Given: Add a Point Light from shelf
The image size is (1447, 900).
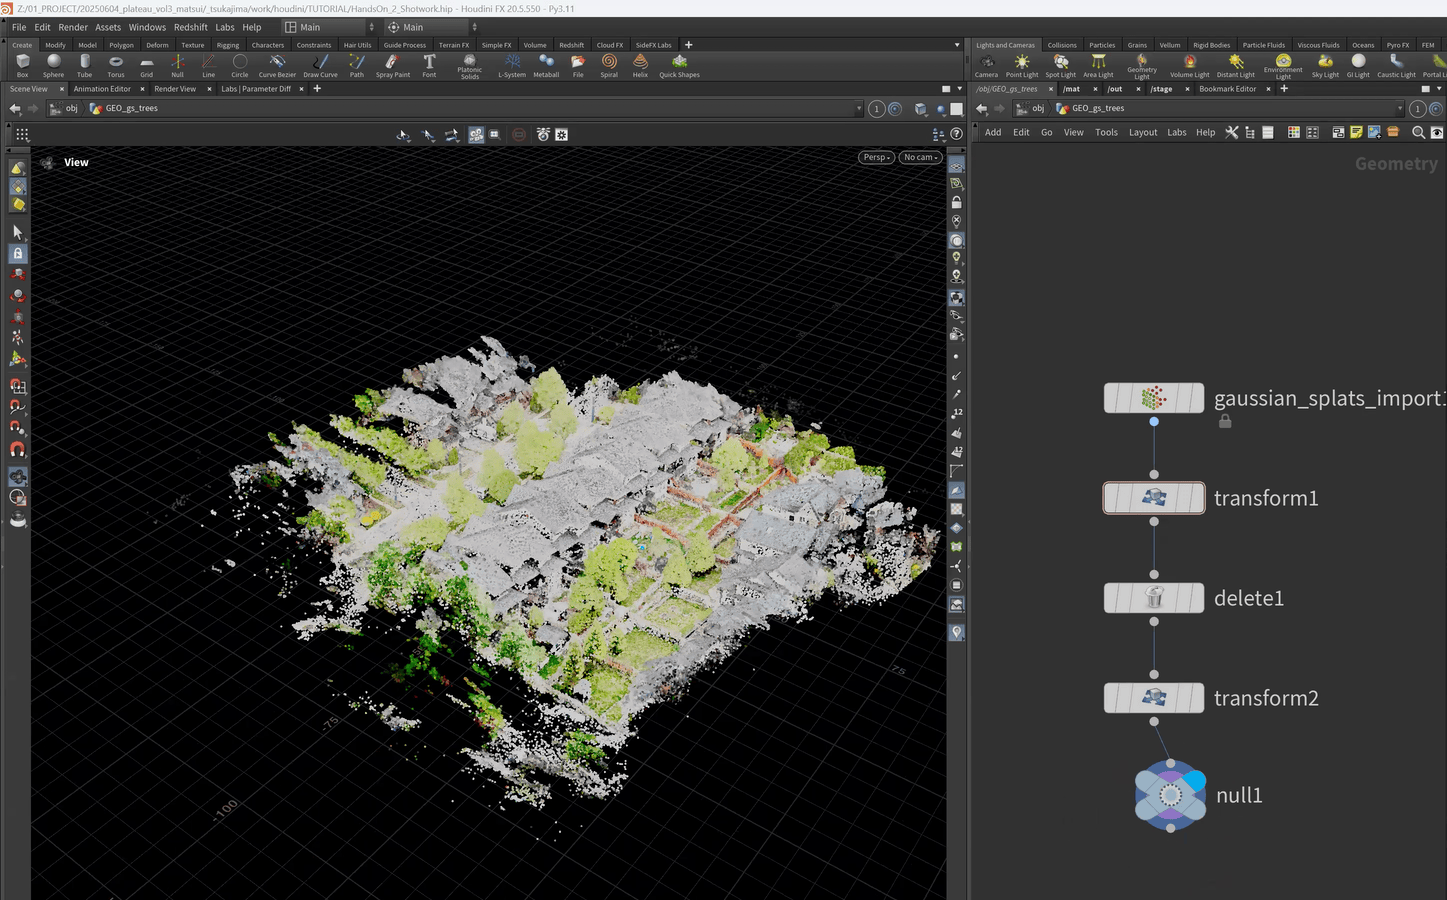Looking at the screenshot, I should pos(1021,65).
